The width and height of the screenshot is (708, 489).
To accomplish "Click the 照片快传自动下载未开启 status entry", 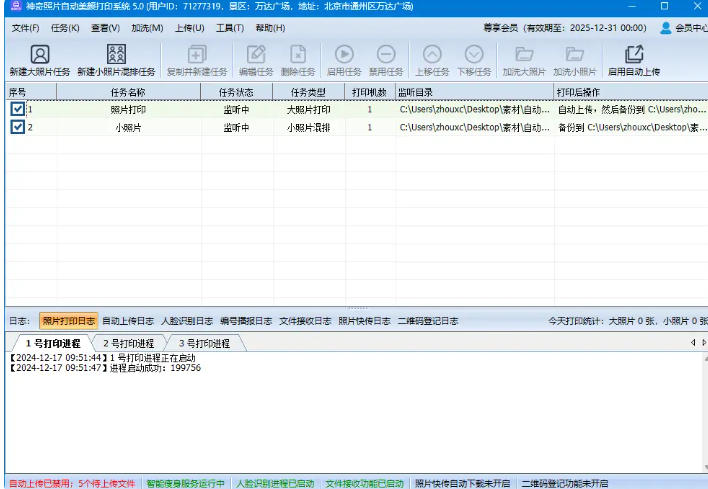I will point(463,483).
